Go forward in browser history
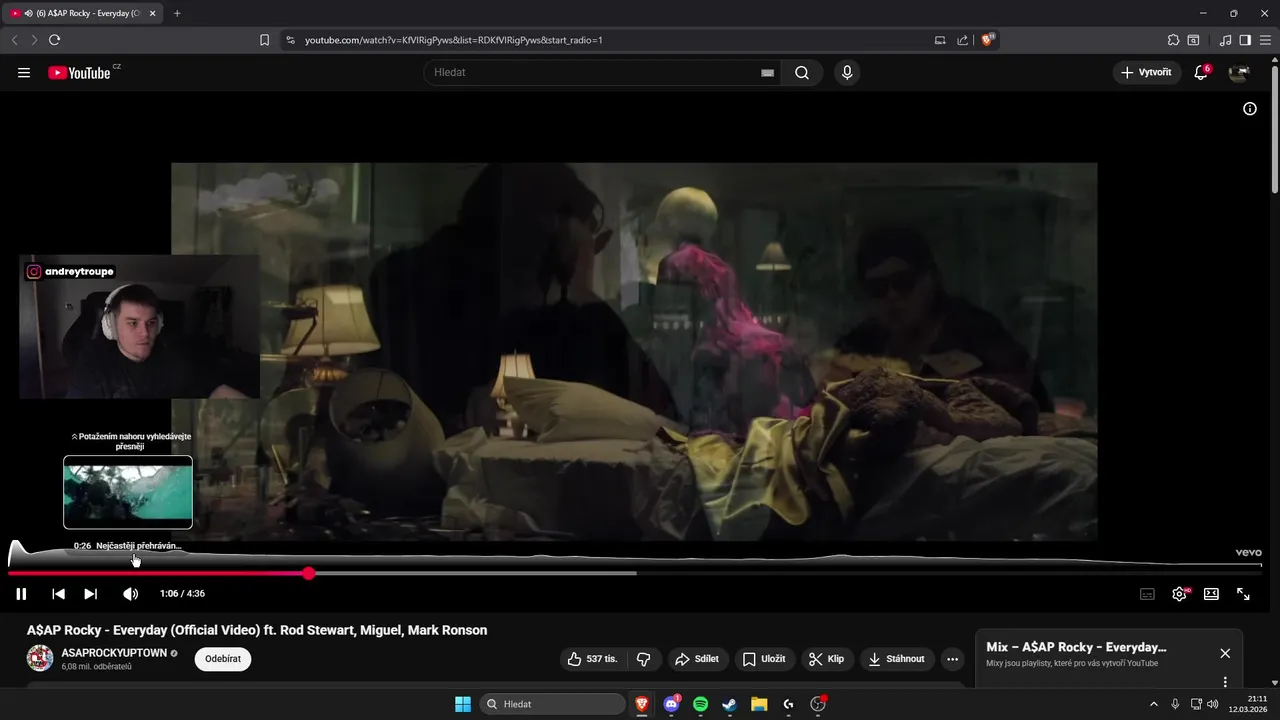Screen dimensions: 1280x720 click(34, 40)
